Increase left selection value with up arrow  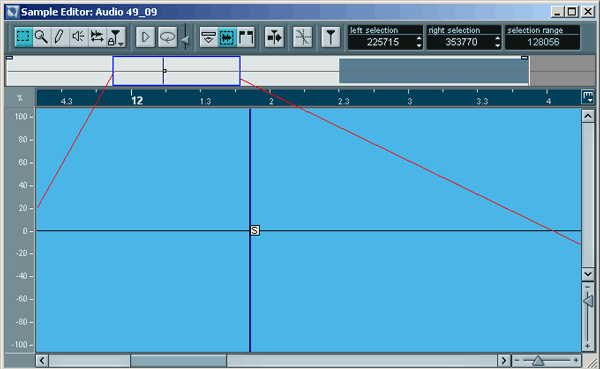(x=419, y=39)
